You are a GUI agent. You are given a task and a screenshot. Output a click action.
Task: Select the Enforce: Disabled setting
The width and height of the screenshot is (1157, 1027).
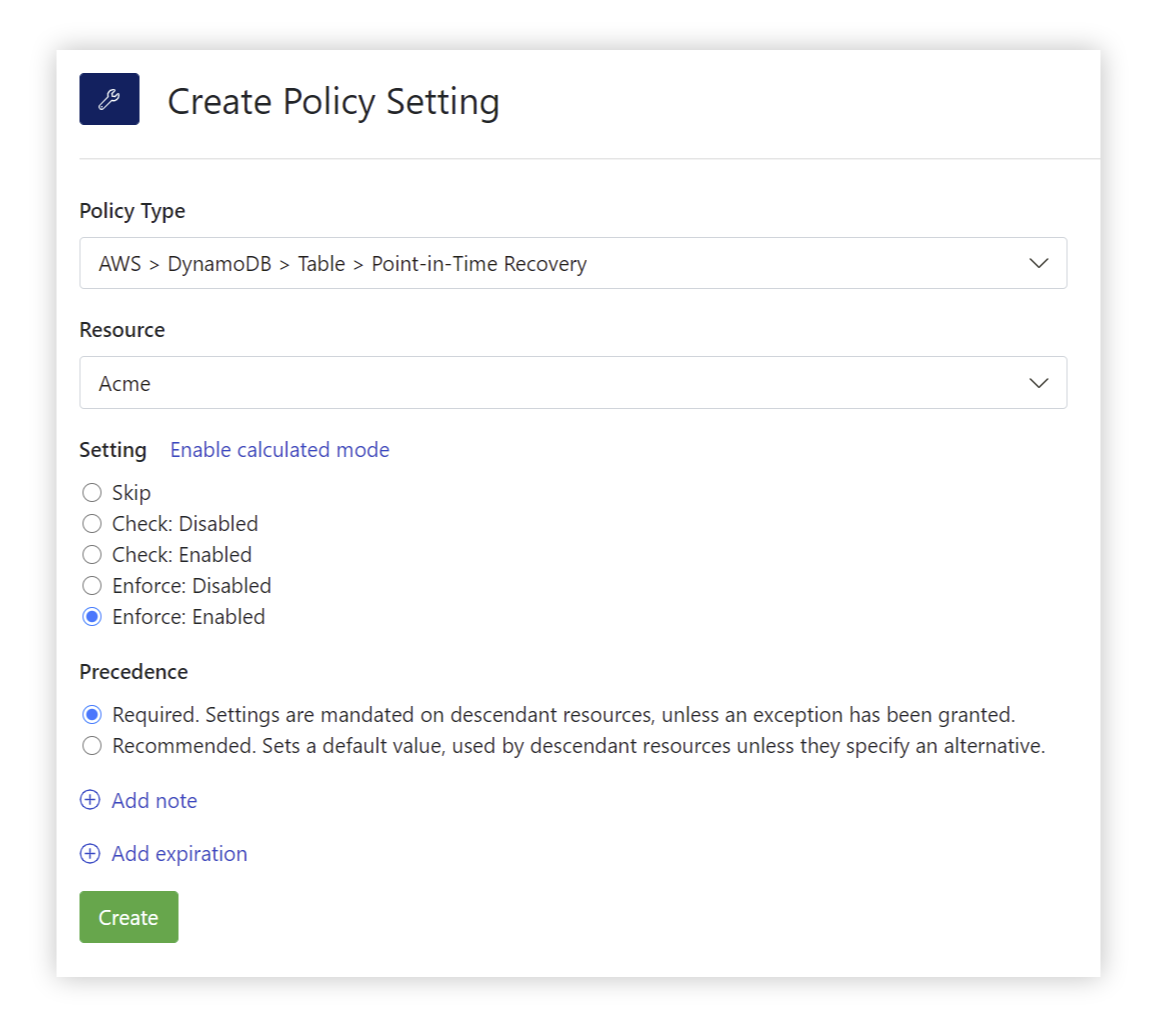click(92, 585)
